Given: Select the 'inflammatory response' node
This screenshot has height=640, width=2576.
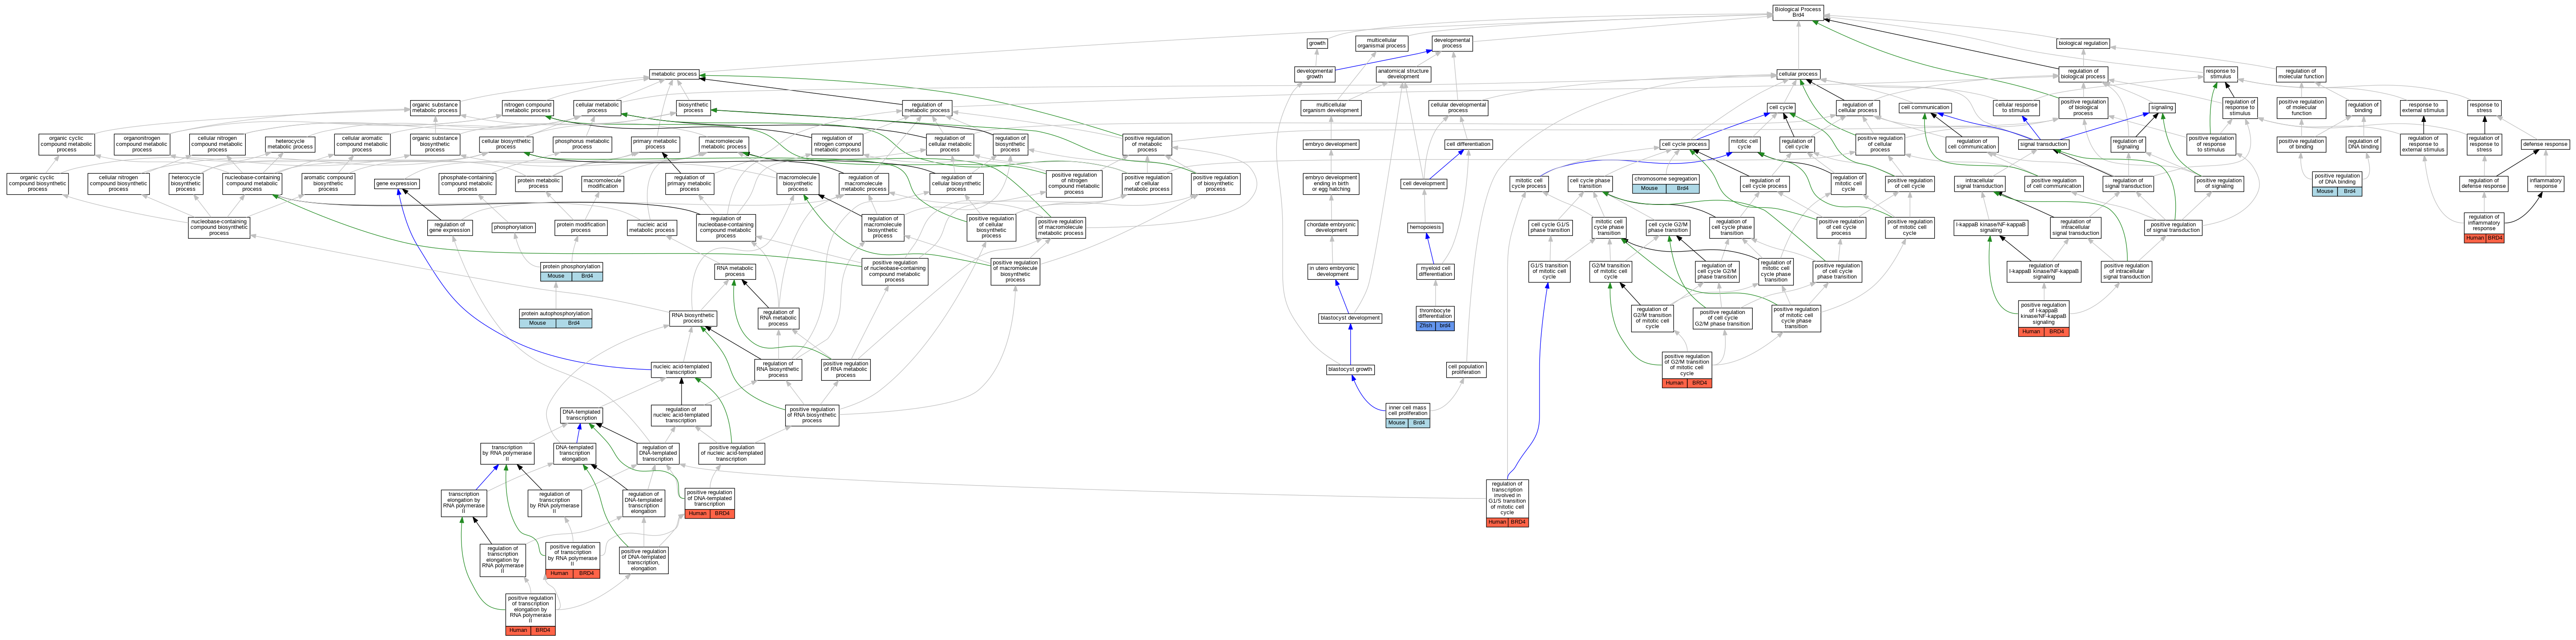Looking at the screenshot, I should (2546, 184).
